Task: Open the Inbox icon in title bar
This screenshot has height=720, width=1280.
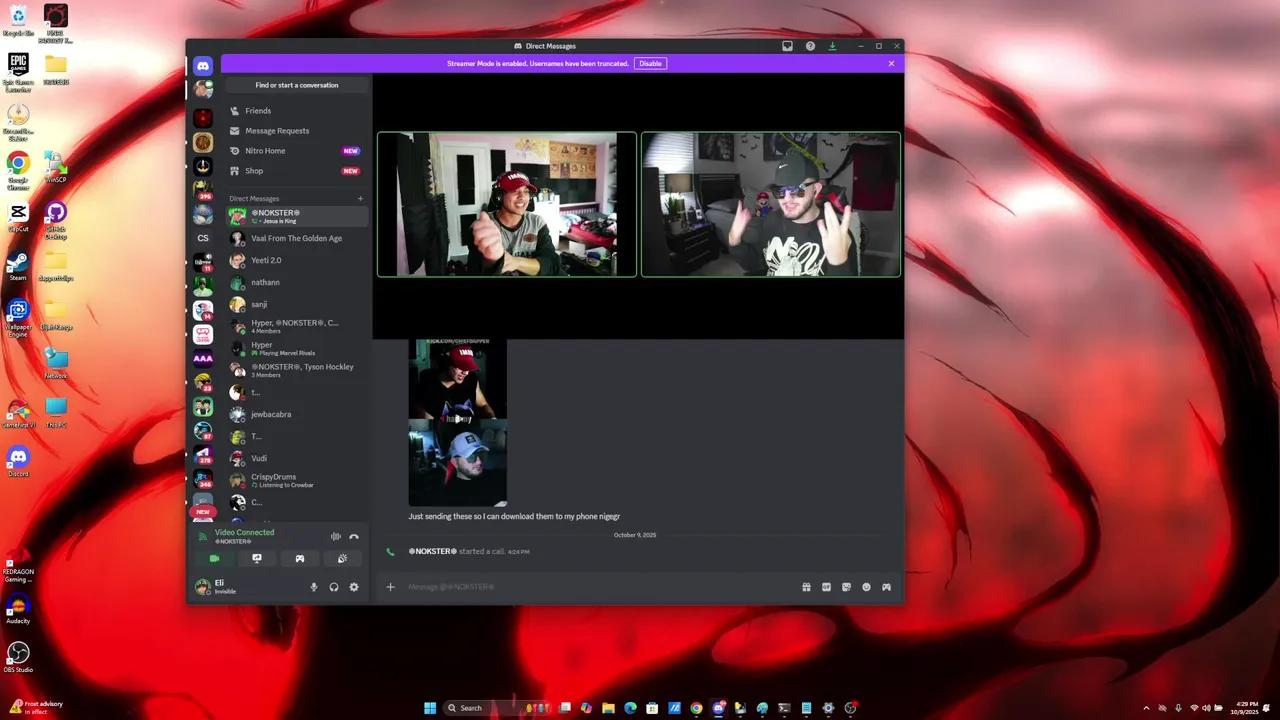Action: click(787, 46)
